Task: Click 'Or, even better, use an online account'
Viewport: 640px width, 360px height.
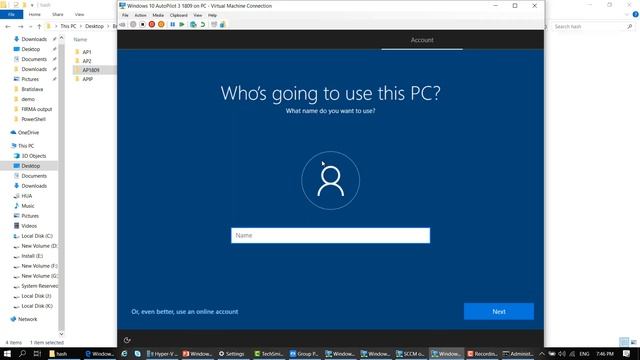Action: pyautogui.click(x=184, y=311)
